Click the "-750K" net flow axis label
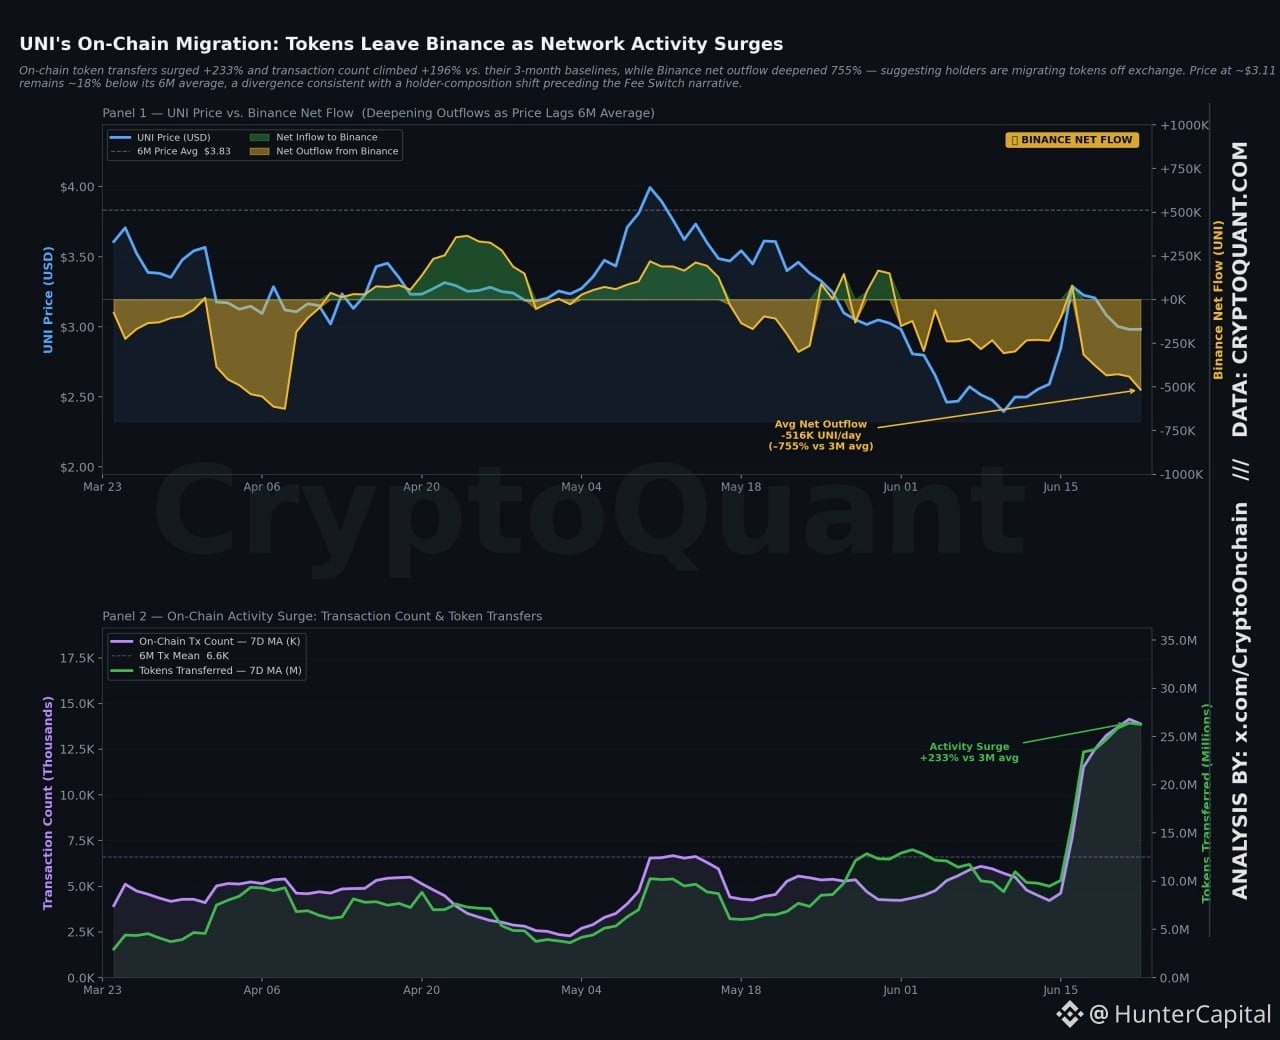The image size is (1280, 1040). (x=1180, y=431)
